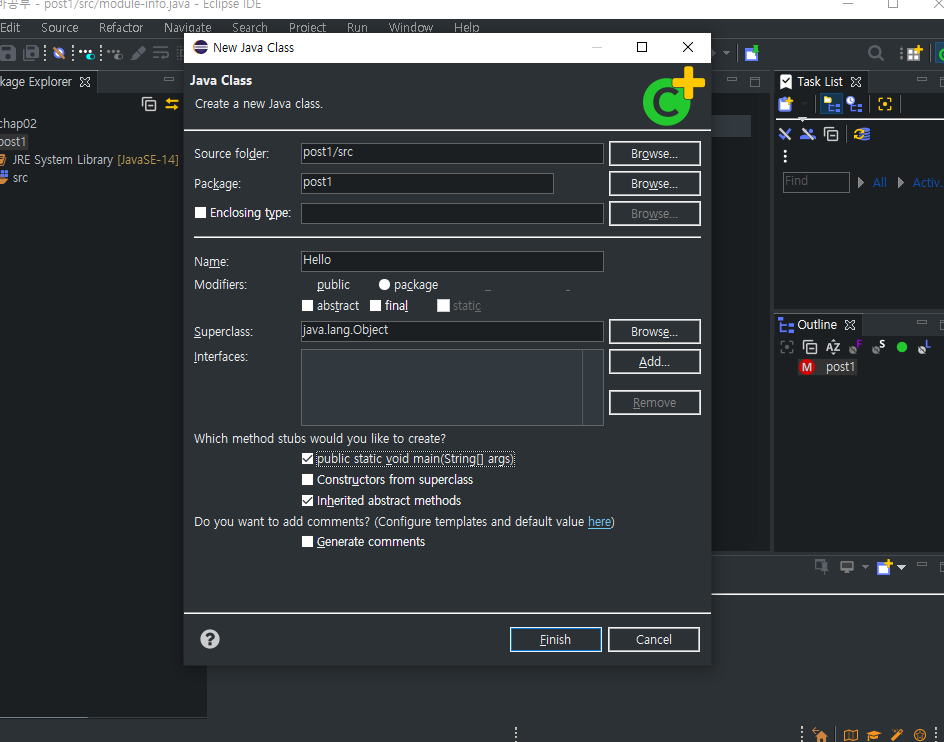Toggle Hide Local Types in Outline
Viewport: 944px width, 742px height.
924,347
